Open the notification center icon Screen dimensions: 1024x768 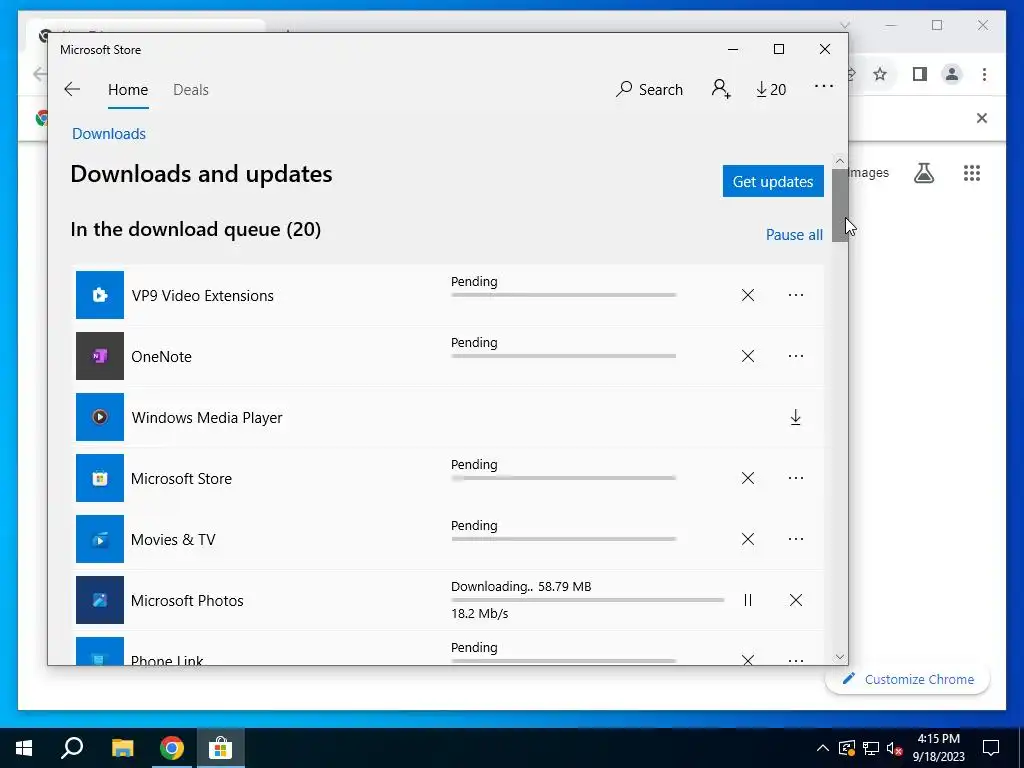(x=991, y=748)
